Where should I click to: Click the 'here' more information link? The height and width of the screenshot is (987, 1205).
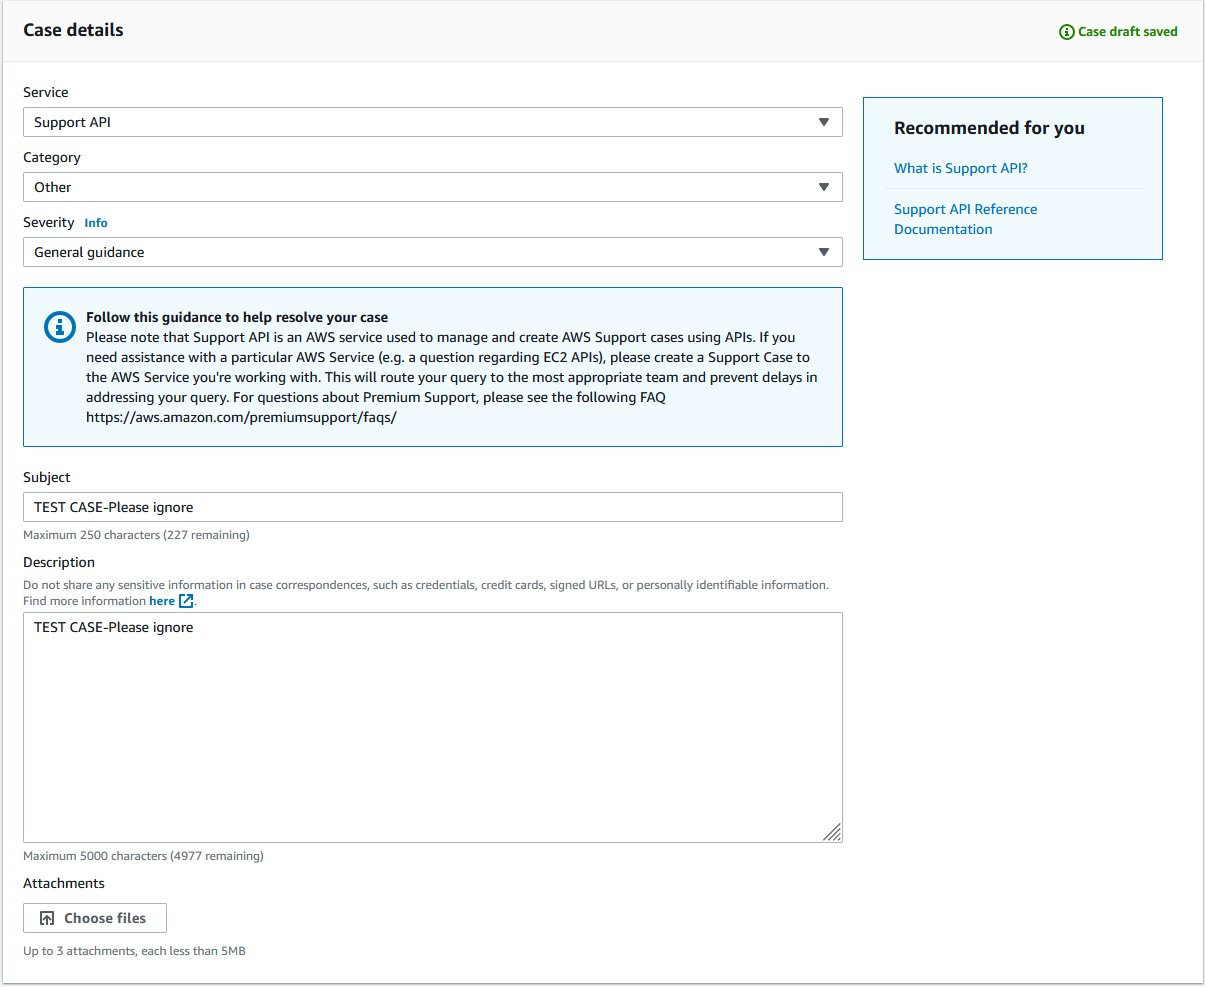pos(161,601)
